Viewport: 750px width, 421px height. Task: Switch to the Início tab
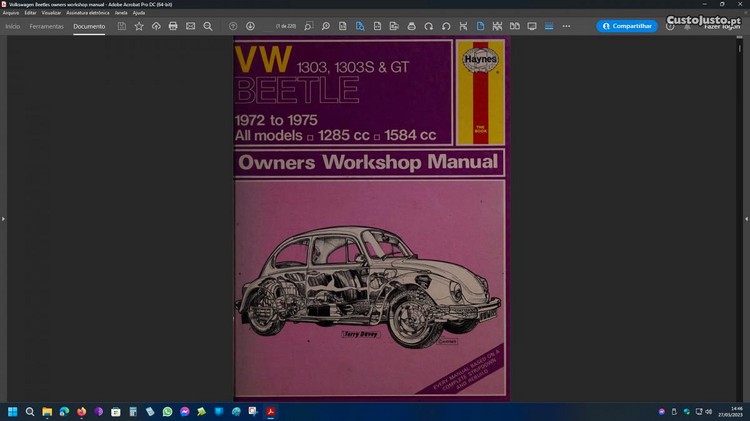(x=12, y=26)
